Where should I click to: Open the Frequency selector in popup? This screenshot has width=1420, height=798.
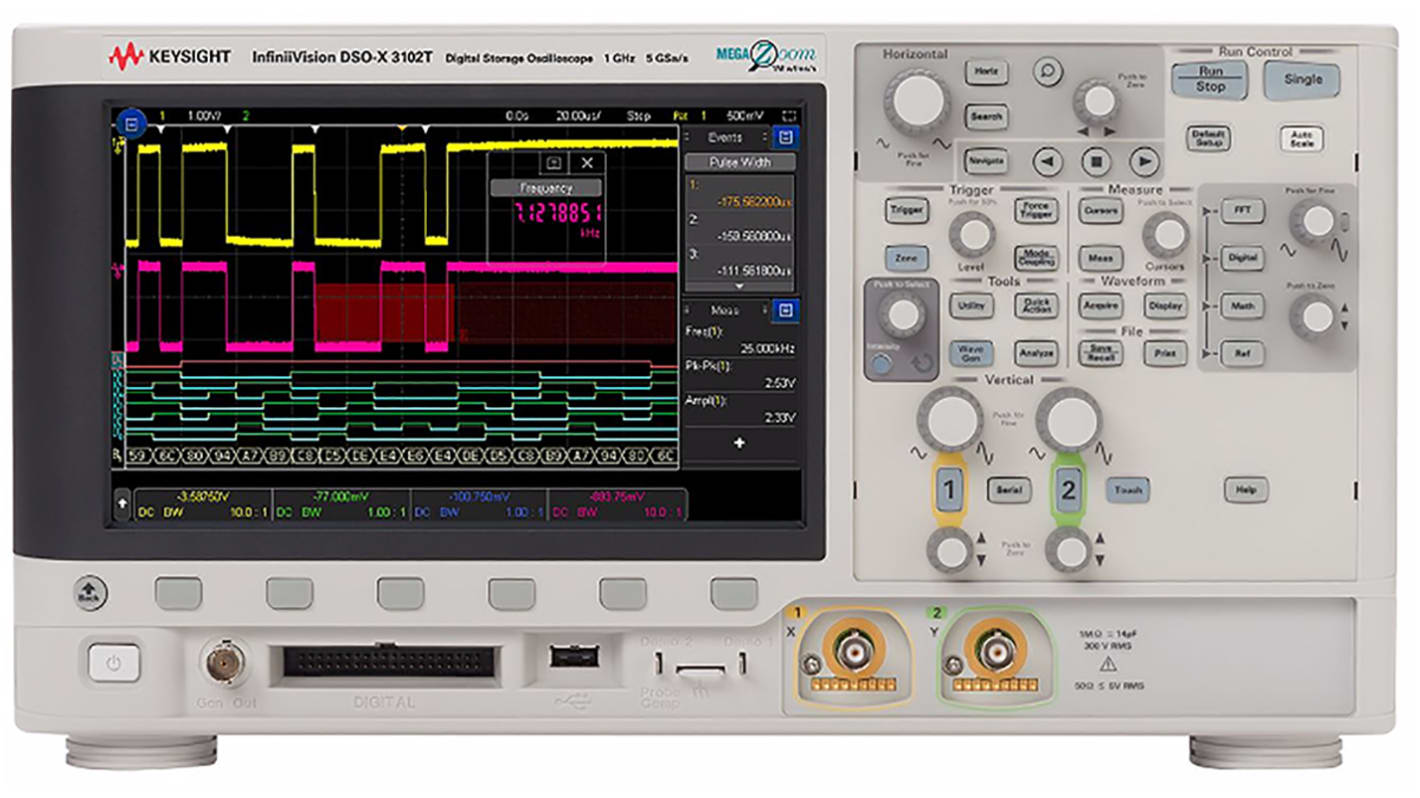click(x=546, y=188)
